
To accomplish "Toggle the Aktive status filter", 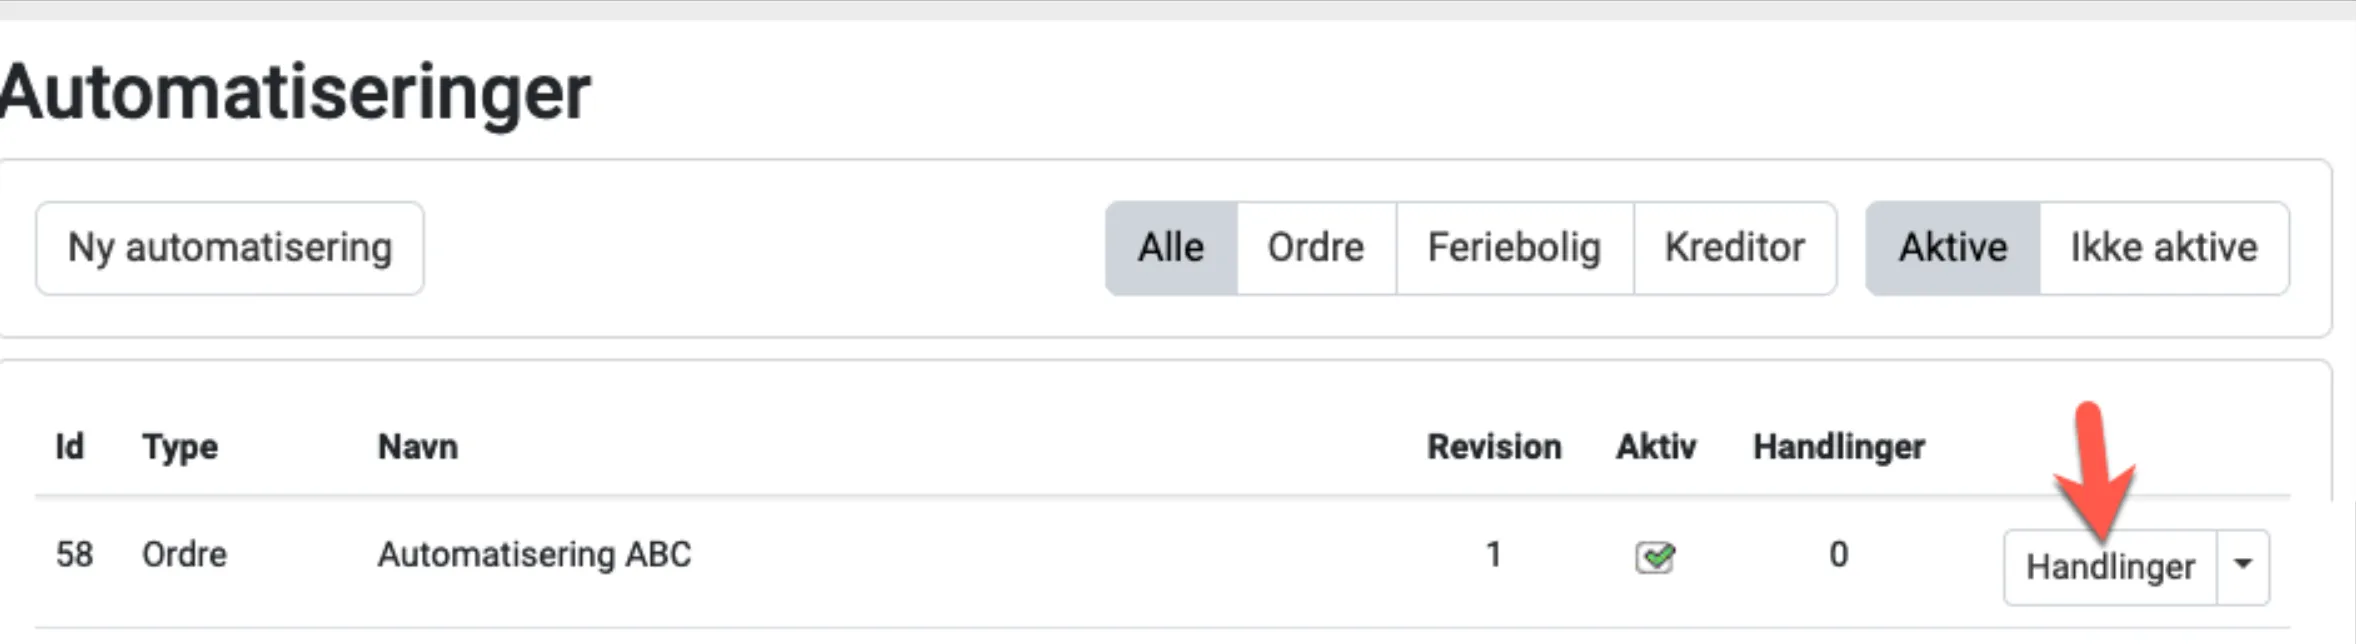I will tap(1953, 248).
